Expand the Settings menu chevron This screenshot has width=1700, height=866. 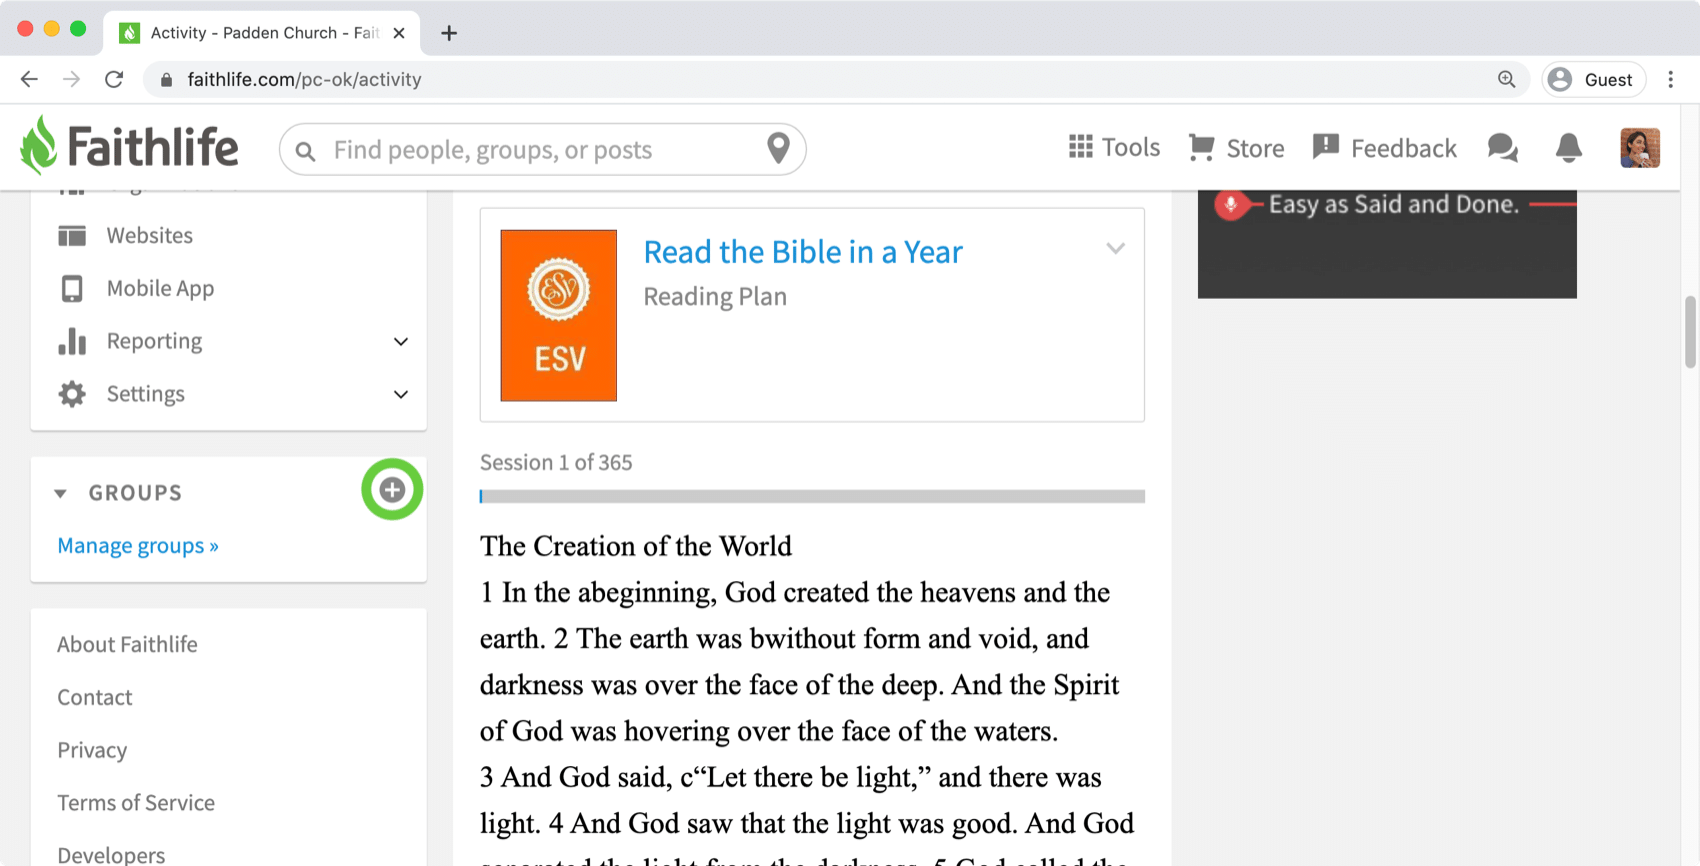pyautogui.click(x=401, y=395)
